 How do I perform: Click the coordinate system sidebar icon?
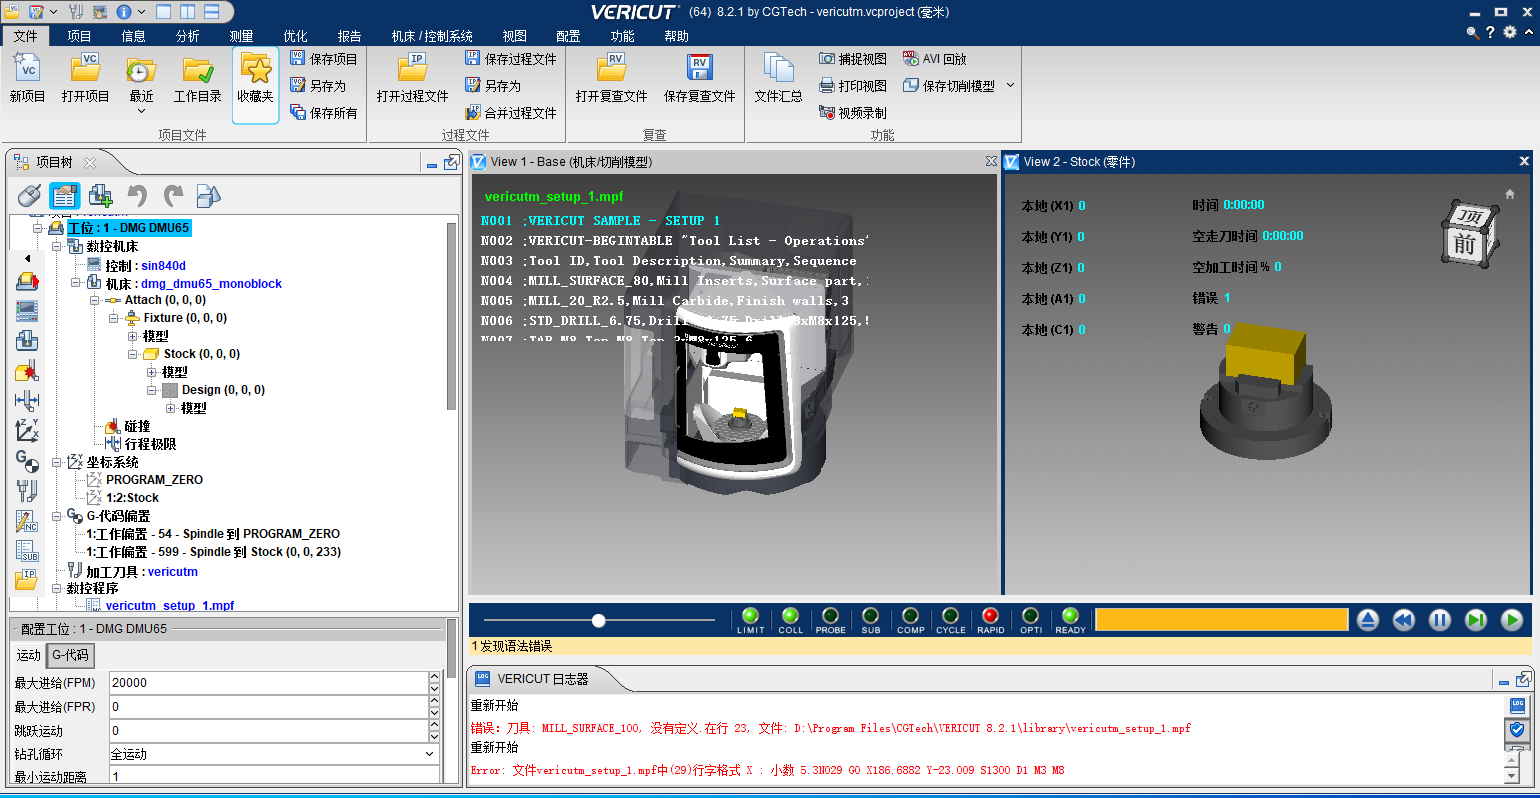27,431
